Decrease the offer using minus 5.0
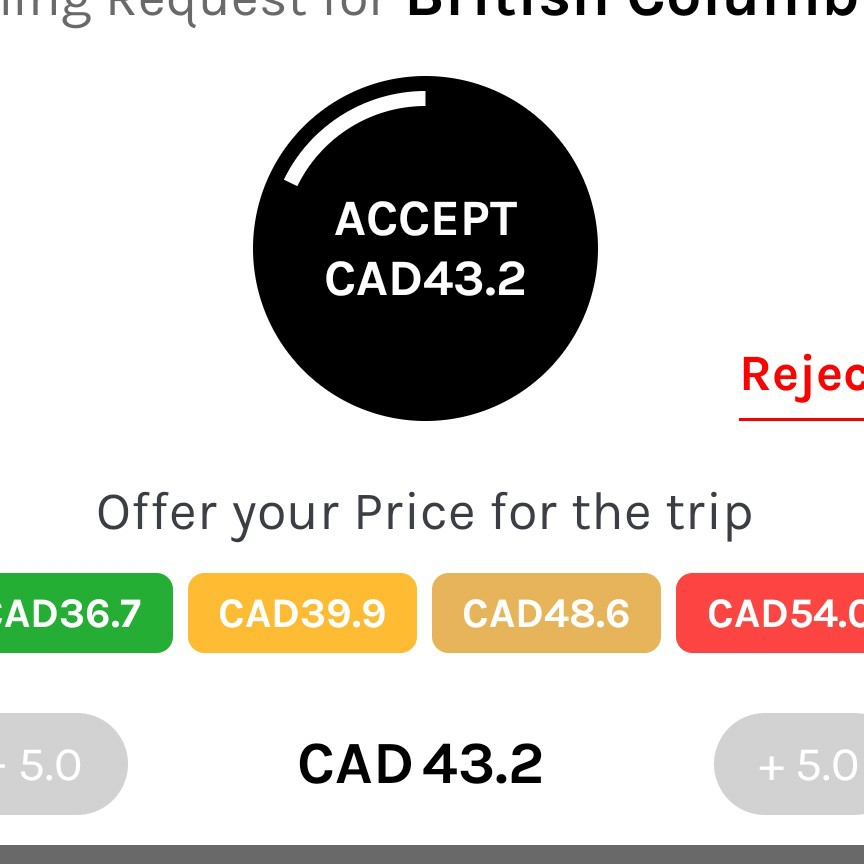Screen dimensions: 864x864 [x=61, y=764]
